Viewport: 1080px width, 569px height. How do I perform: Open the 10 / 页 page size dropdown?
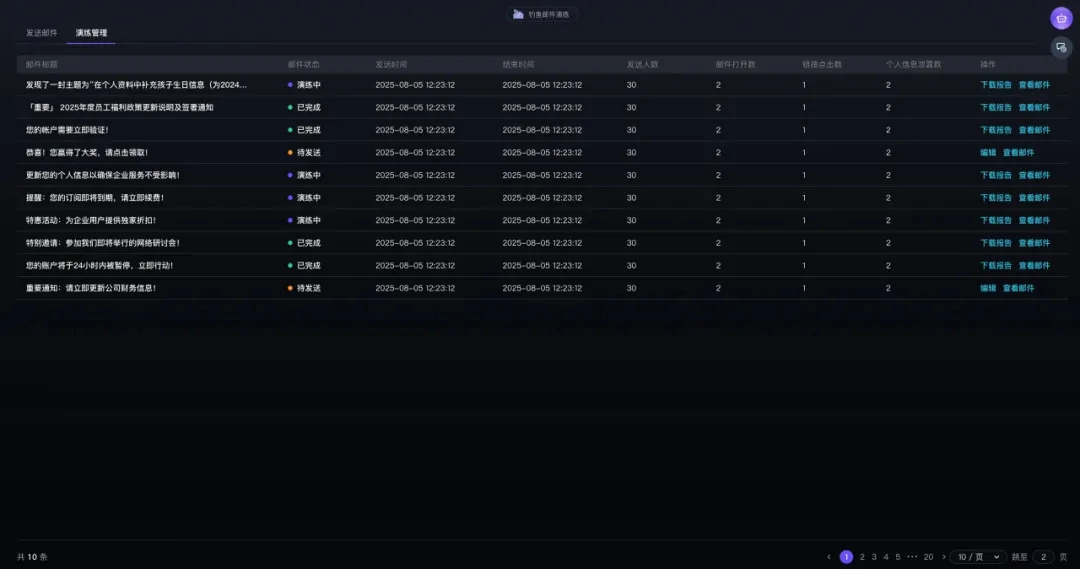click(977, 557)
